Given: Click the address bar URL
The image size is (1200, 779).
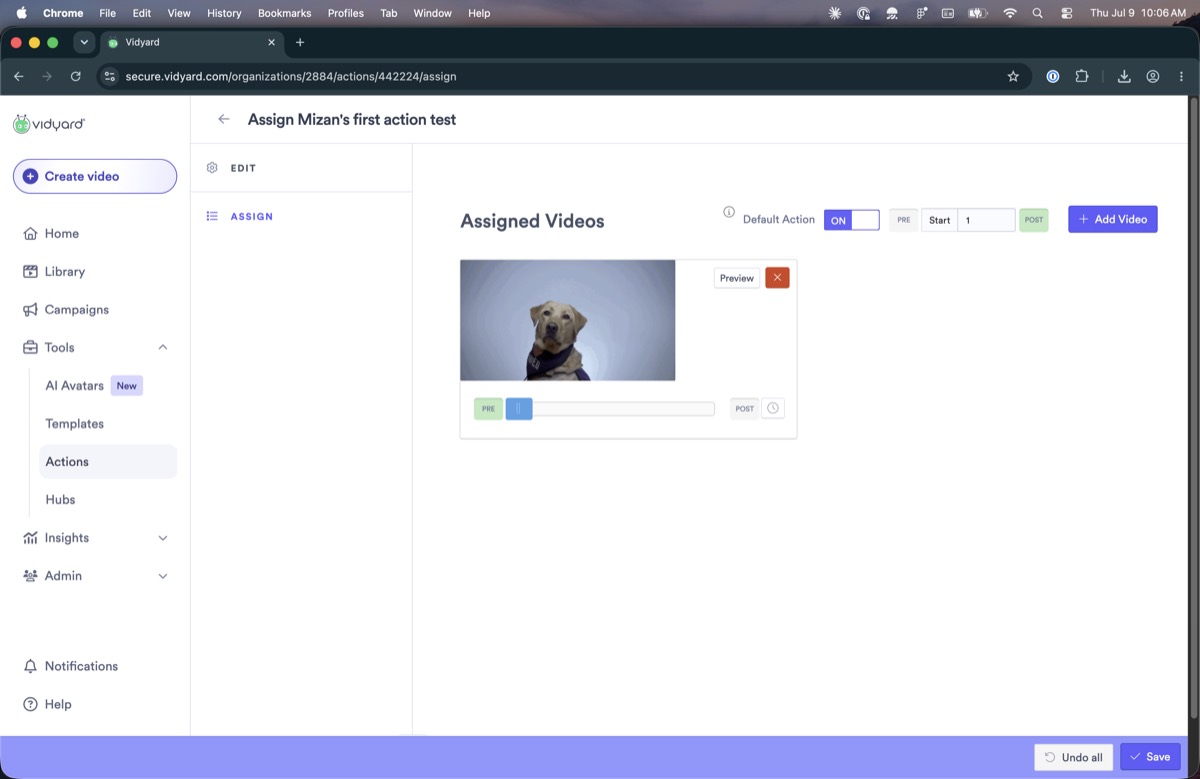Looking at the screenshot, I should click(x=291, y=76).
